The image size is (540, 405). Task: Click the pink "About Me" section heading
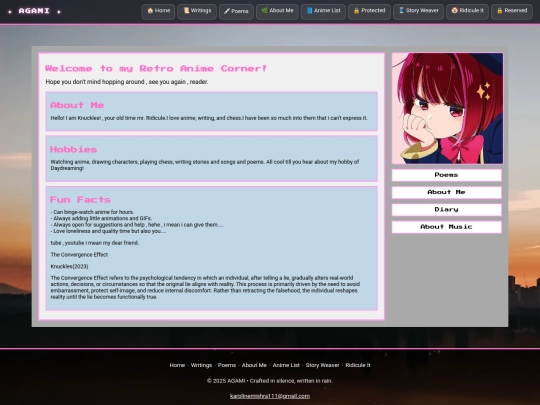point(77,105)
